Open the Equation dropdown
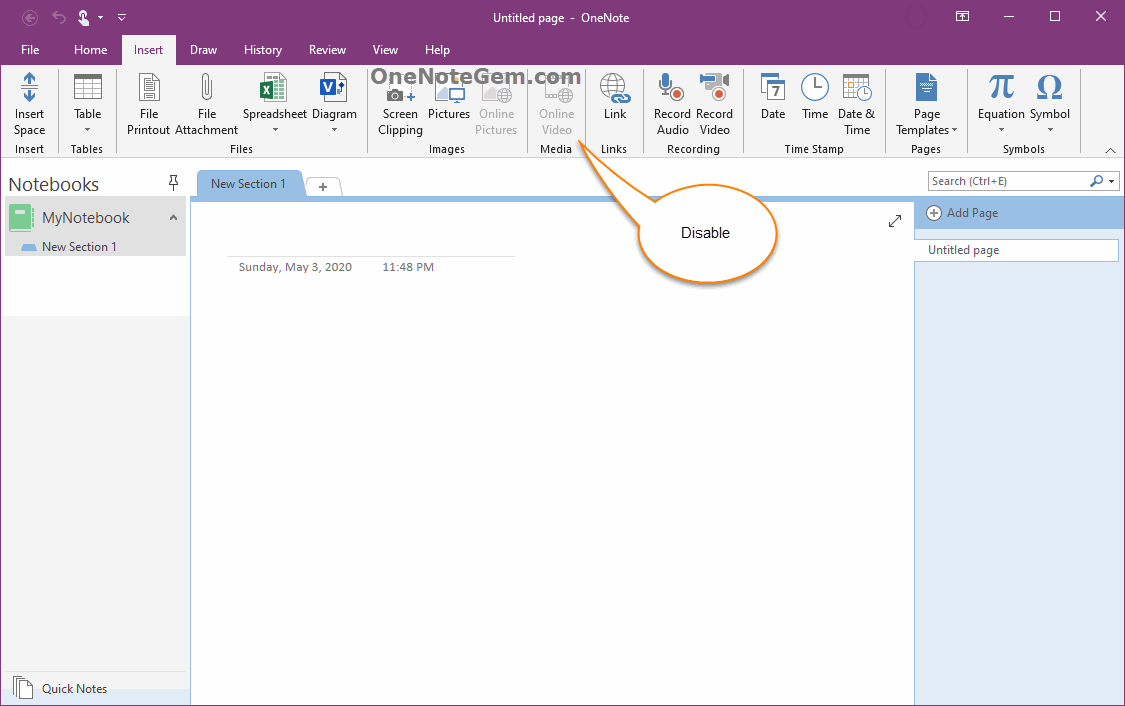This screenshot has width=1125, height=706. [x=1002, y=130]
